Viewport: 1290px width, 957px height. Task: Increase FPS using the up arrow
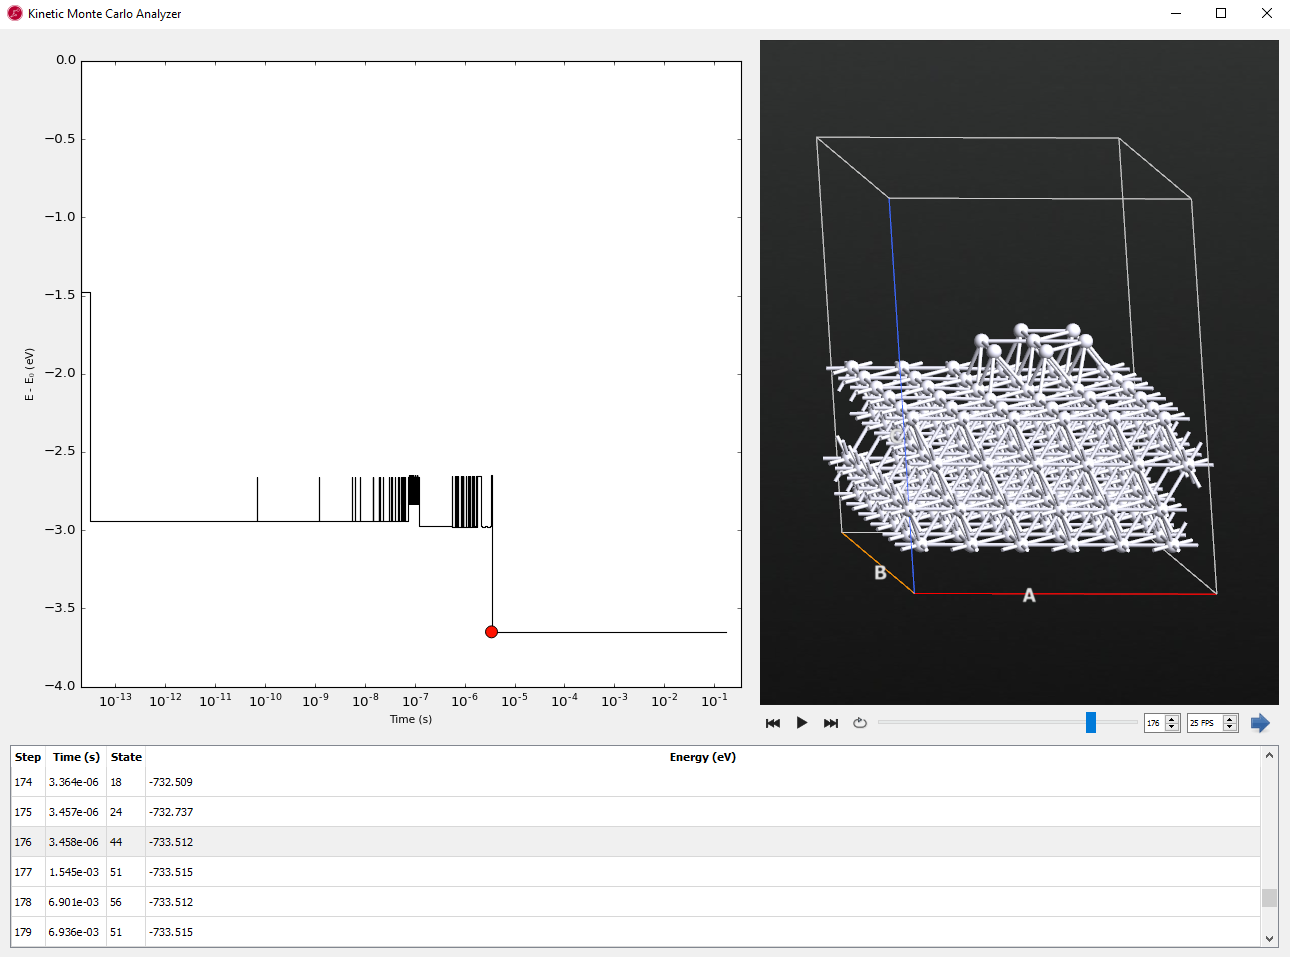(x=1230, y=719)
